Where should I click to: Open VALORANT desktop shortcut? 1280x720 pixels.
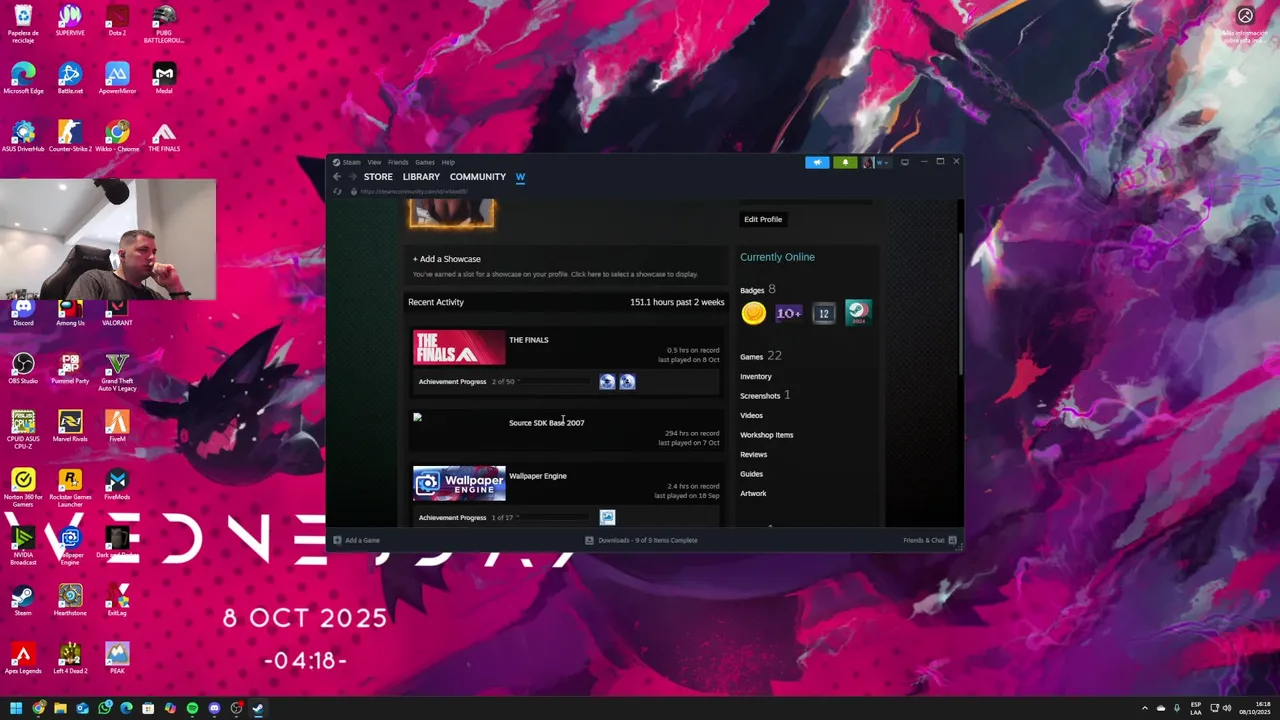[117, 312]
